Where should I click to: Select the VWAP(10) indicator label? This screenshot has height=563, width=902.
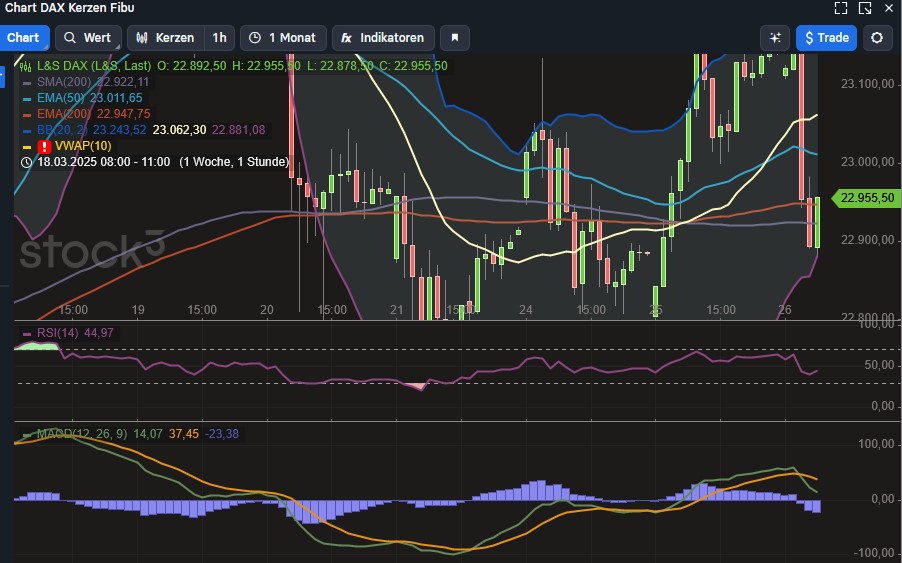pyautogui.click(x=83, y=146)
